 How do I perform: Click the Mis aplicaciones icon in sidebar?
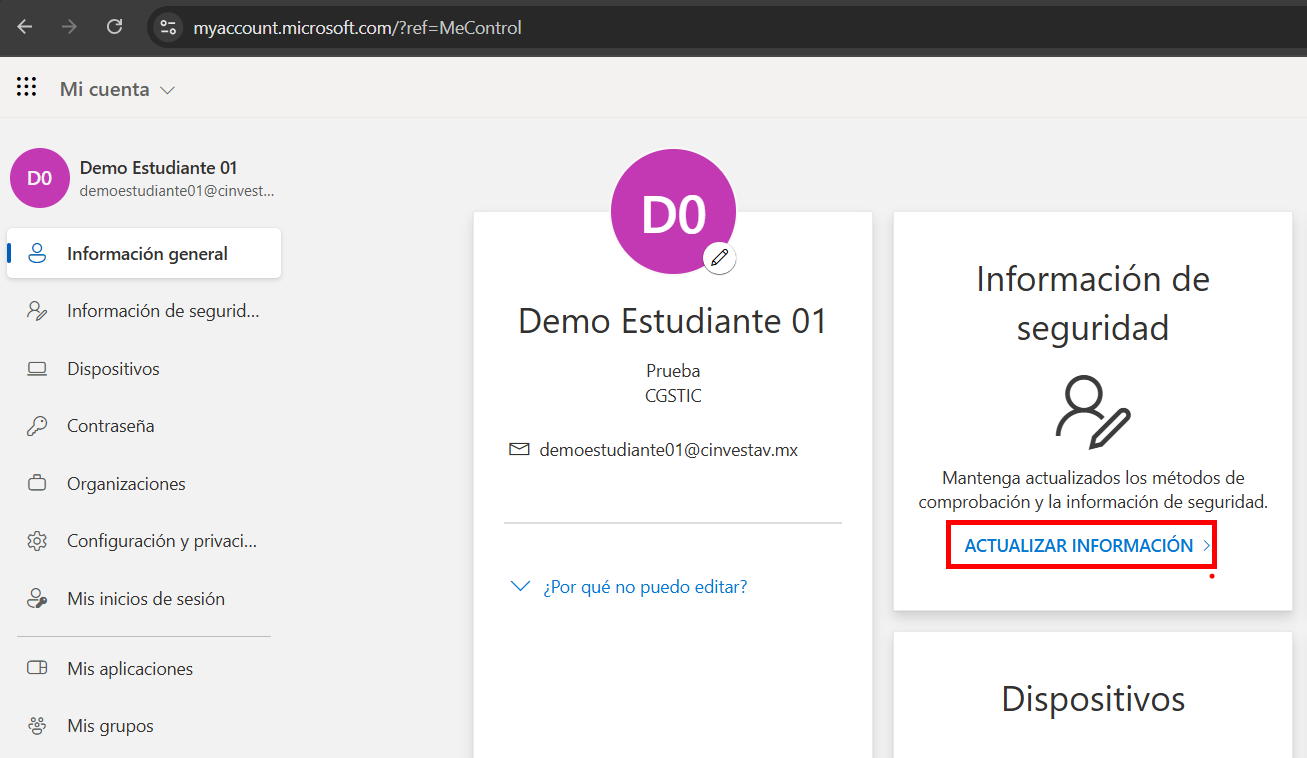pyautogui.click(x=37, y=669)
